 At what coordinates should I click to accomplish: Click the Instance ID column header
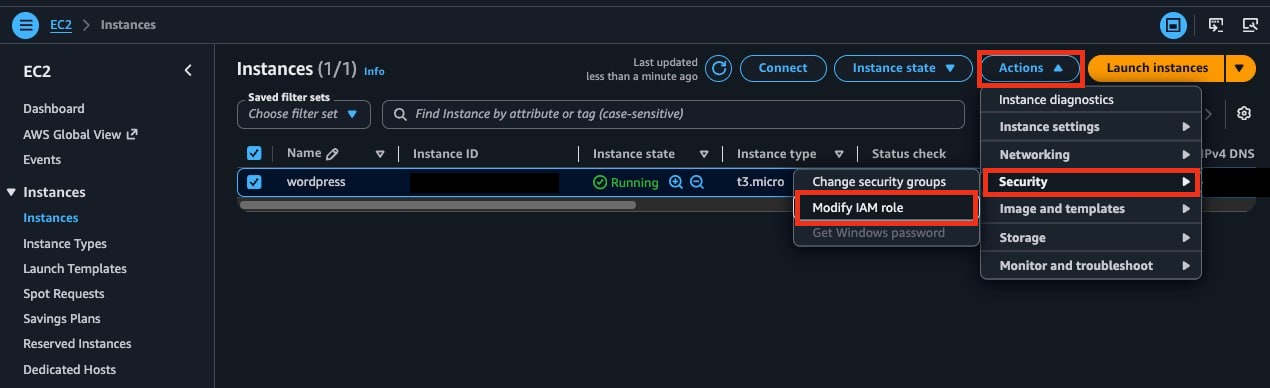(x=446, y=154)
